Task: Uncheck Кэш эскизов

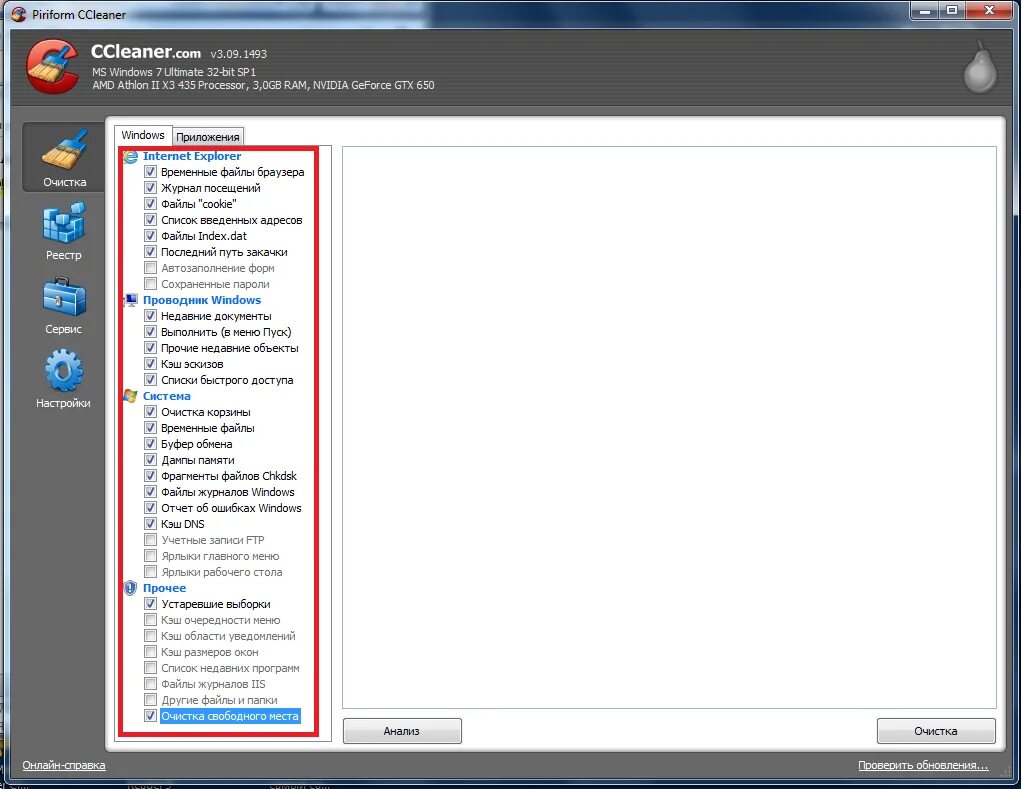Action: click(x=150, y=364)
